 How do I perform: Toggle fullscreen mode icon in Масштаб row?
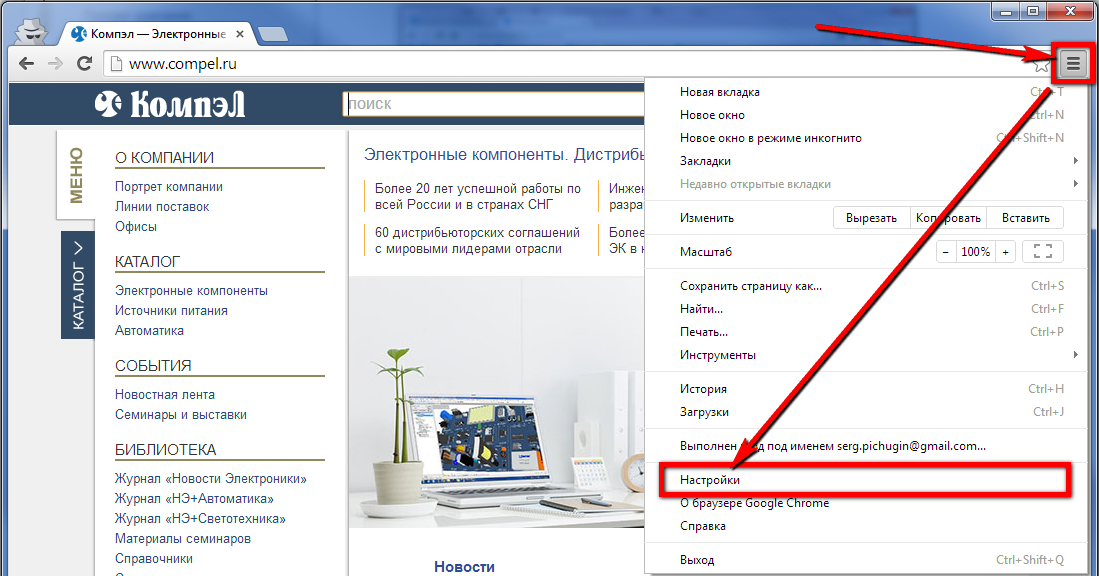click(x=1043, y=252)
